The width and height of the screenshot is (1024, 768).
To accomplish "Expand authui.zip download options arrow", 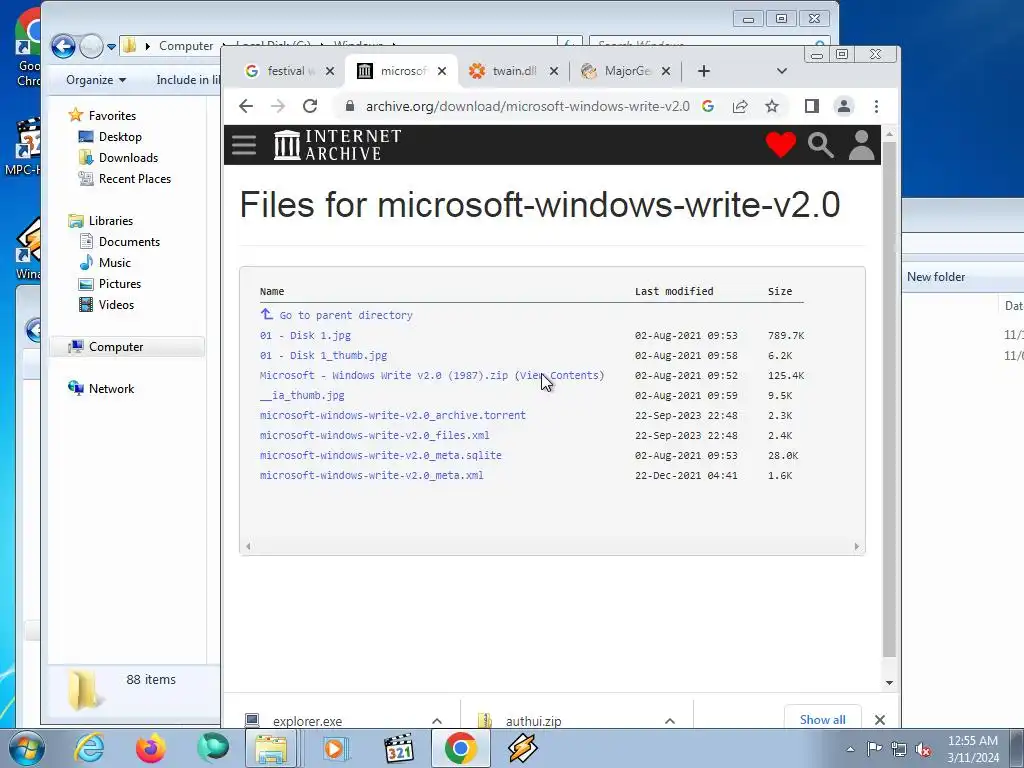I will point(669,721).
